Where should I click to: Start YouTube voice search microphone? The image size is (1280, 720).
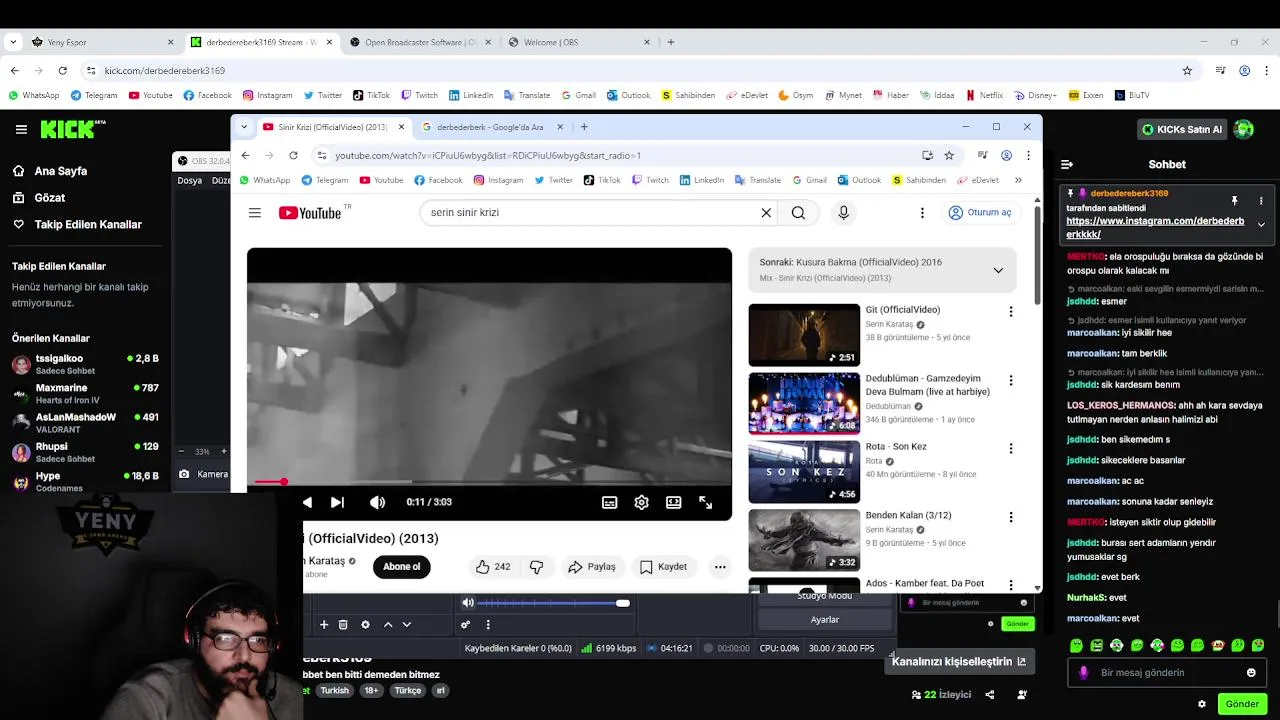(843, 212)
